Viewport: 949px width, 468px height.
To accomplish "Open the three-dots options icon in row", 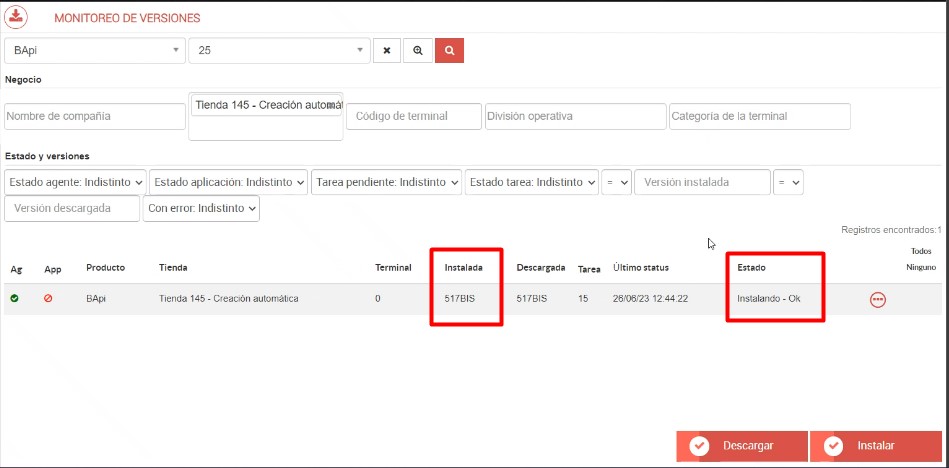I will pyautogui.click(x=878, y=299).
